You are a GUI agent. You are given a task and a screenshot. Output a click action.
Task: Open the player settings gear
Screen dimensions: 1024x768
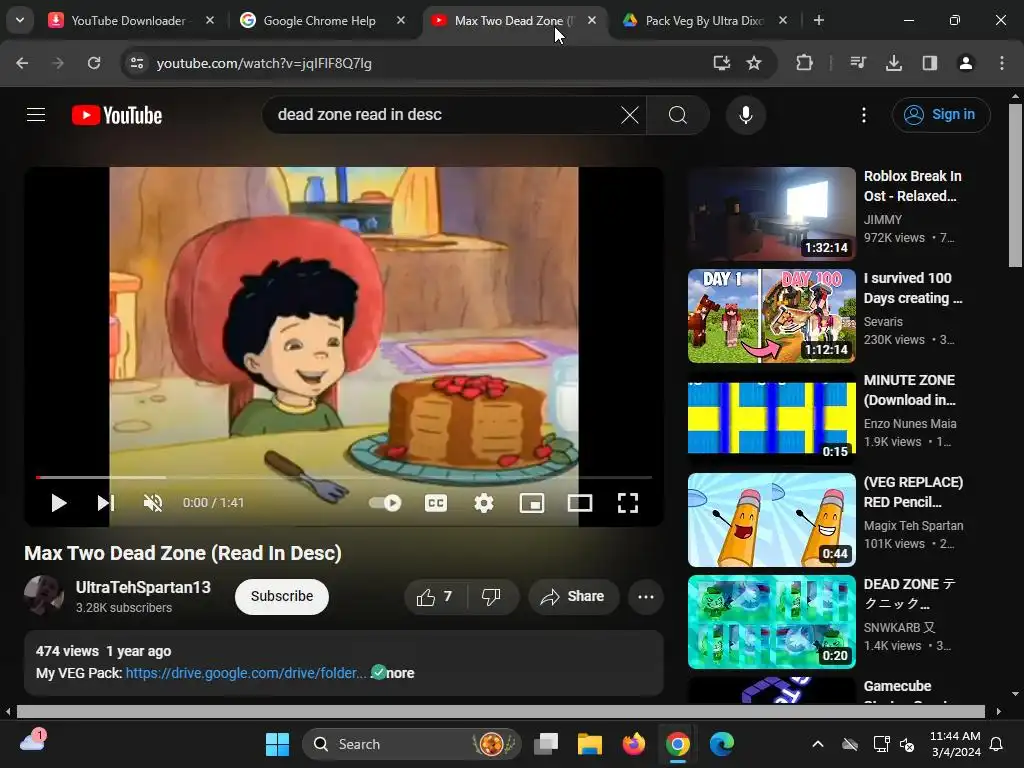(x=484, y=503)
